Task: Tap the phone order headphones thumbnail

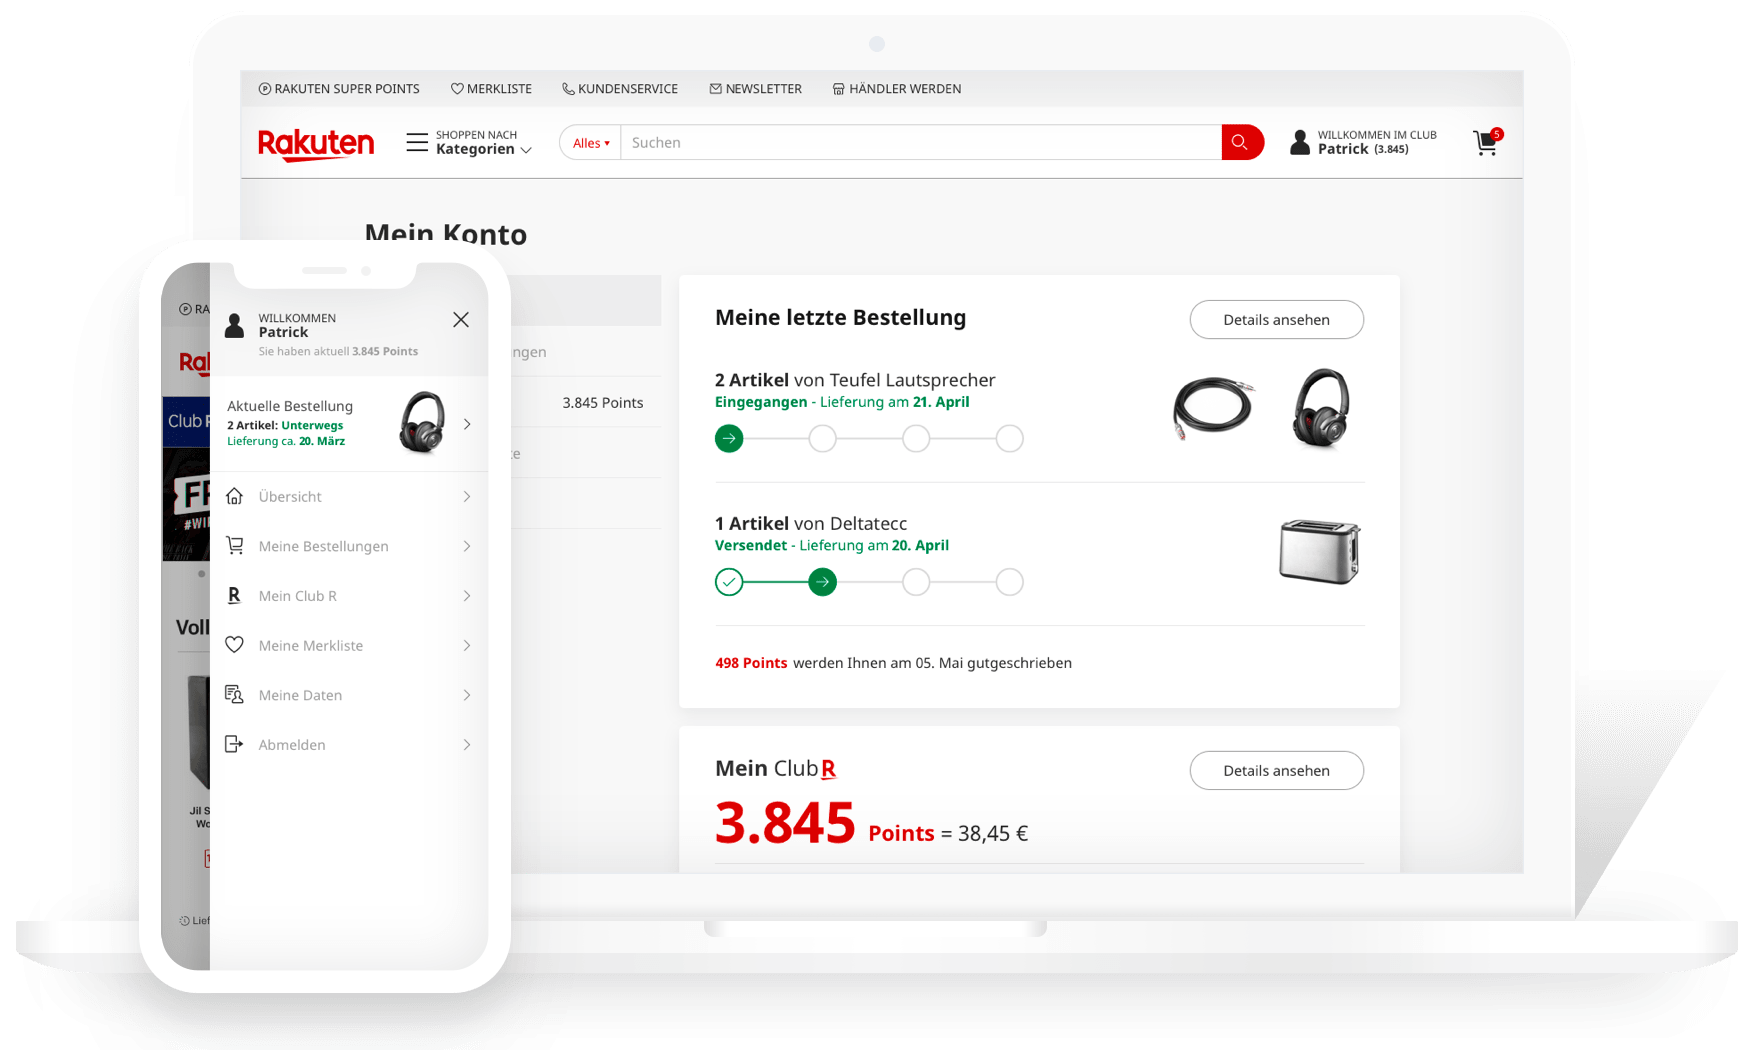Action: pyautogui.click(x=423, y=423)
